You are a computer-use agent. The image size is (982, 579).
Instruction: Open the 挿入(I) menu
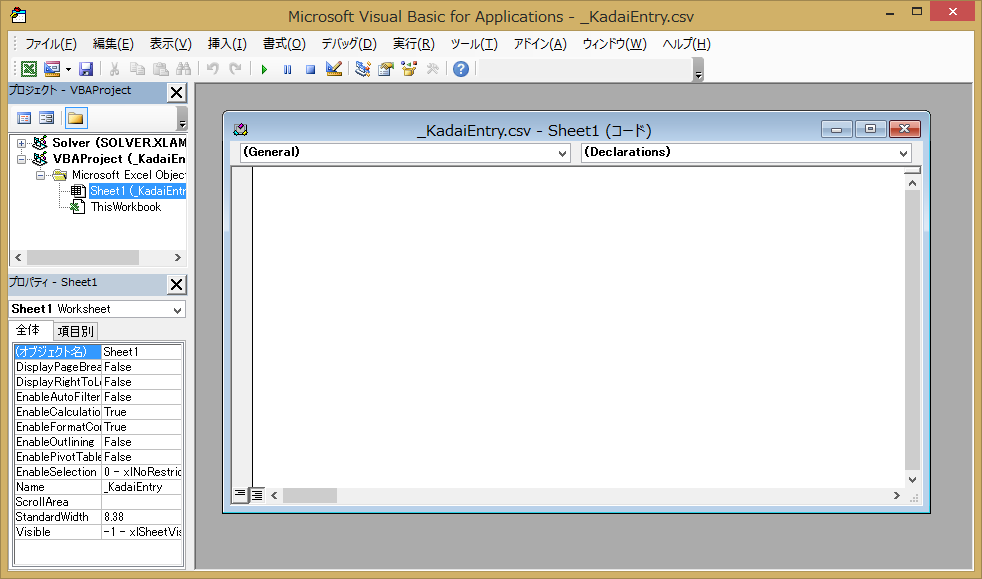[x=227, y=44]
